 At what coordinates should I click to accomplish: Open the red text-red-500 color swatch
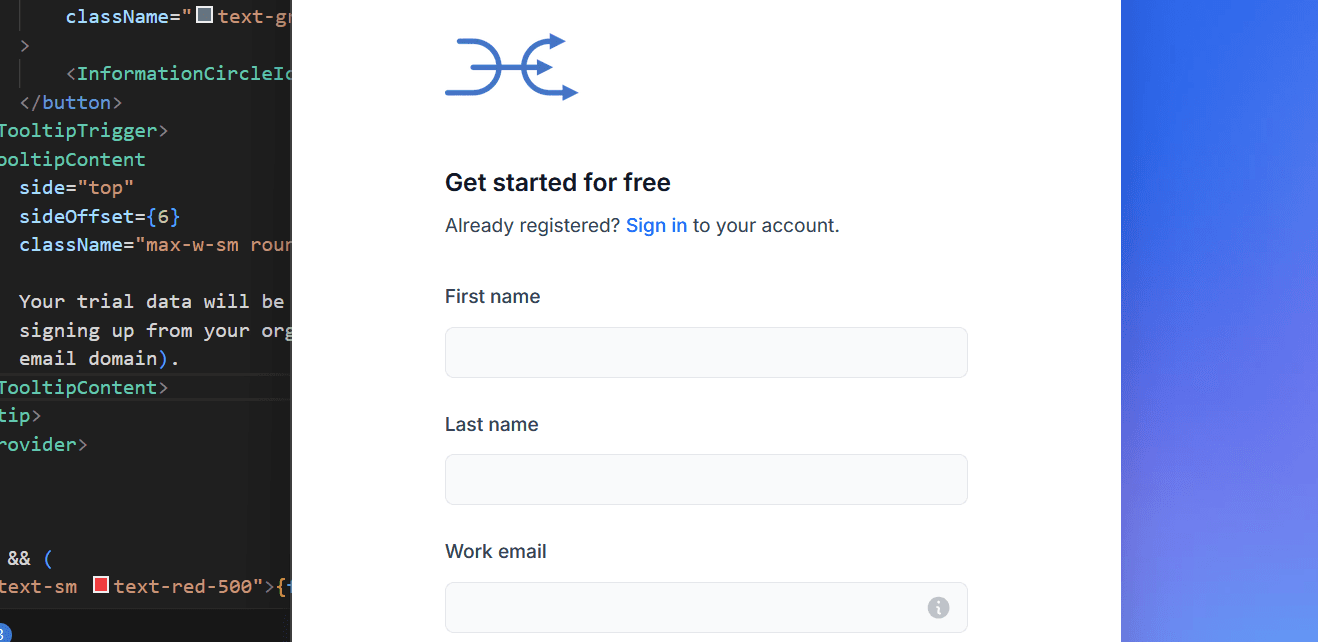coord(101,585)
